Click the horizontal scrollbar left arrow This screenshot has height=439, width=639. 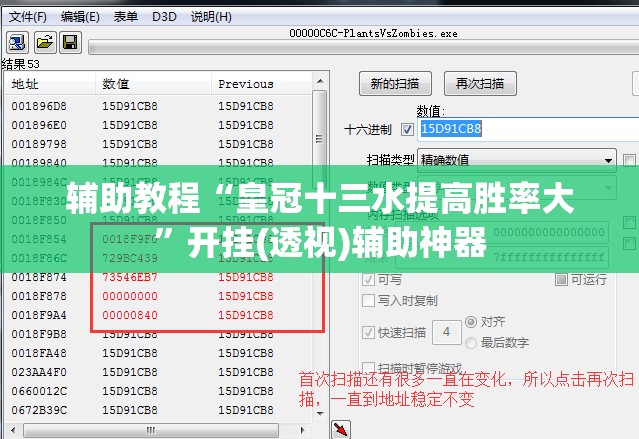pyautogui.click(x=13, y=430)
